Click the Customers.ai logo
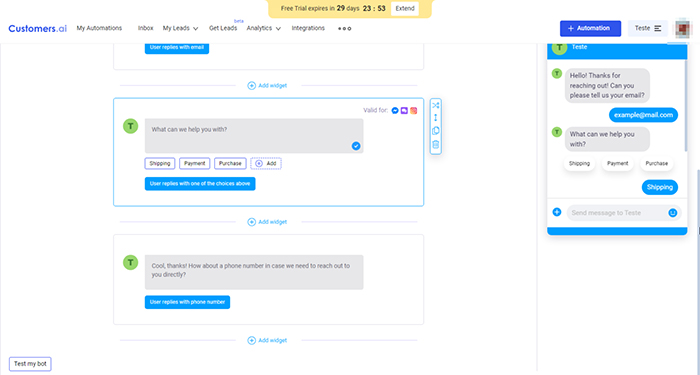700x375 pixels. pos(38,29)
